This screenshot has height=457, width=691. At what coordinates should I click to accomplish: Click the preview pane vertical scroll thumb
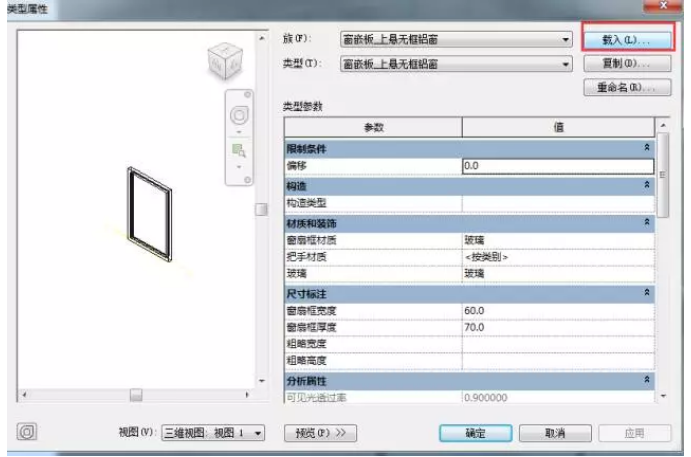pos(261,209)
